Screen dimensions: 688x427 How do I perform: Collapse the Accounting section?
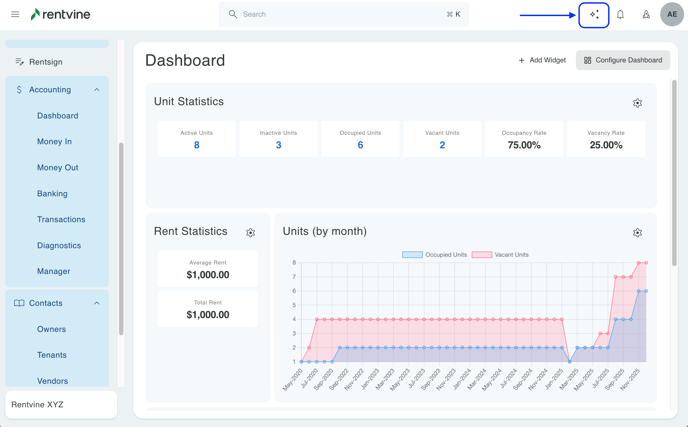[x=97, y=90]
